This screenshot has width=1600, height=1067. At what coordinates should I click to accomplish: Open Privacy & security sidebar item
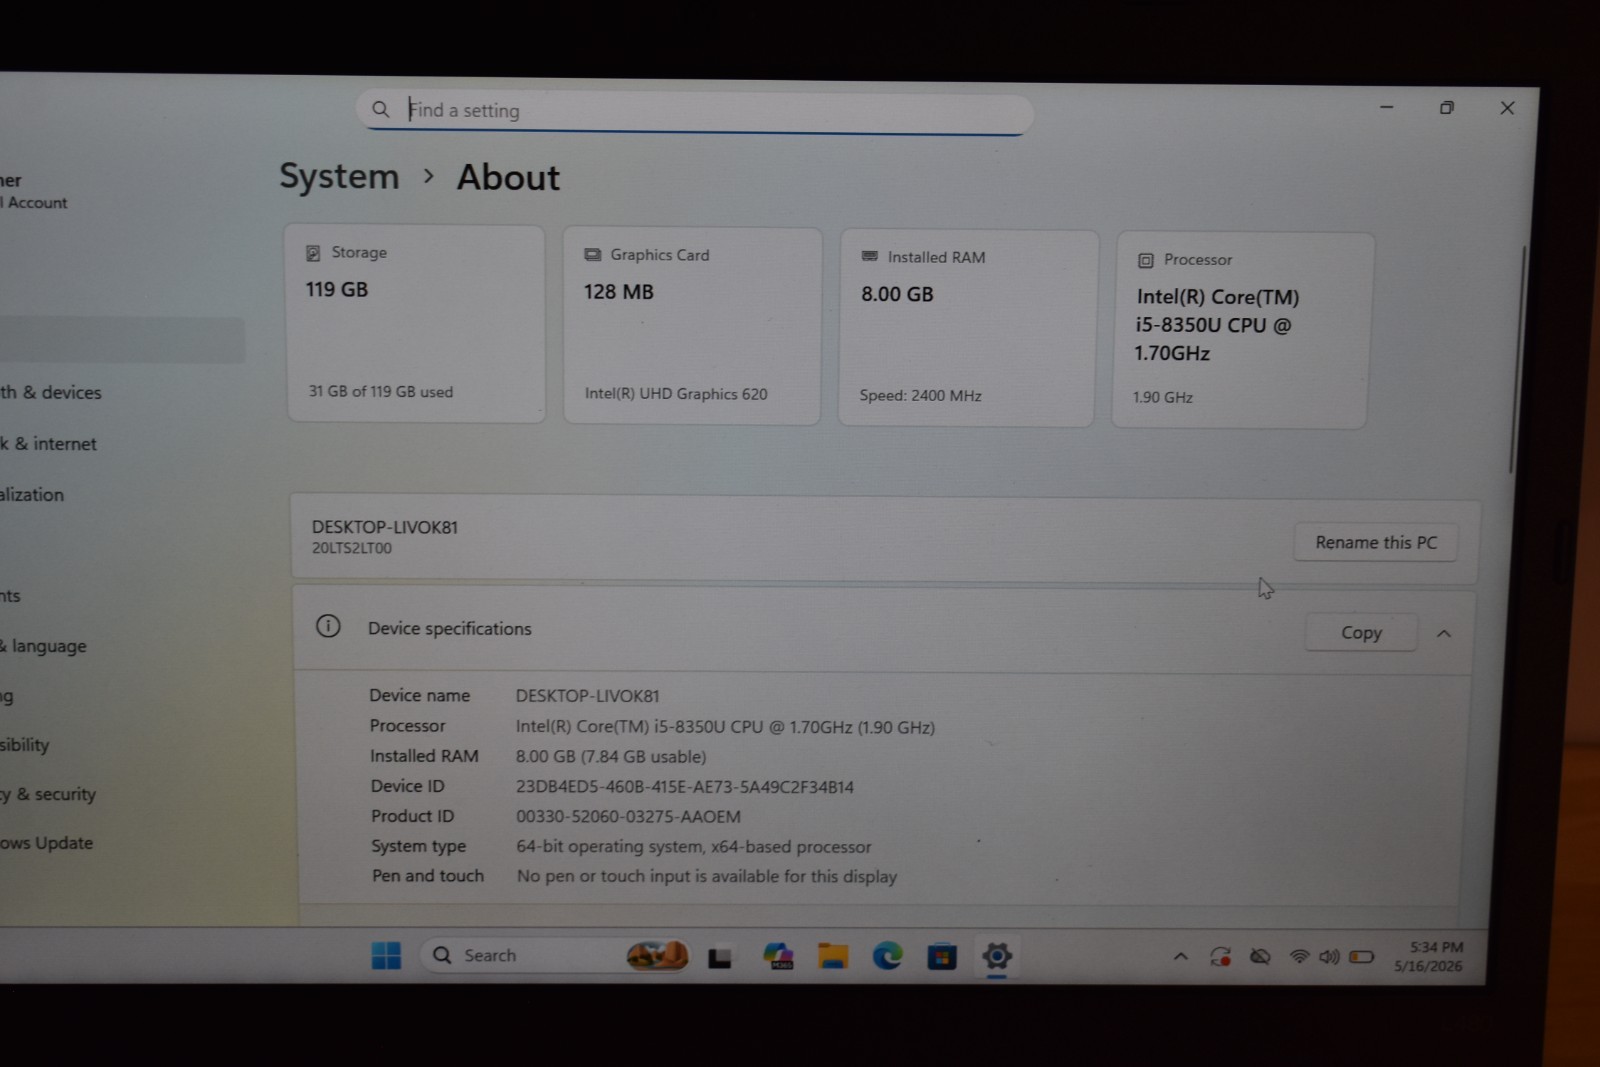tap(48, 795)
